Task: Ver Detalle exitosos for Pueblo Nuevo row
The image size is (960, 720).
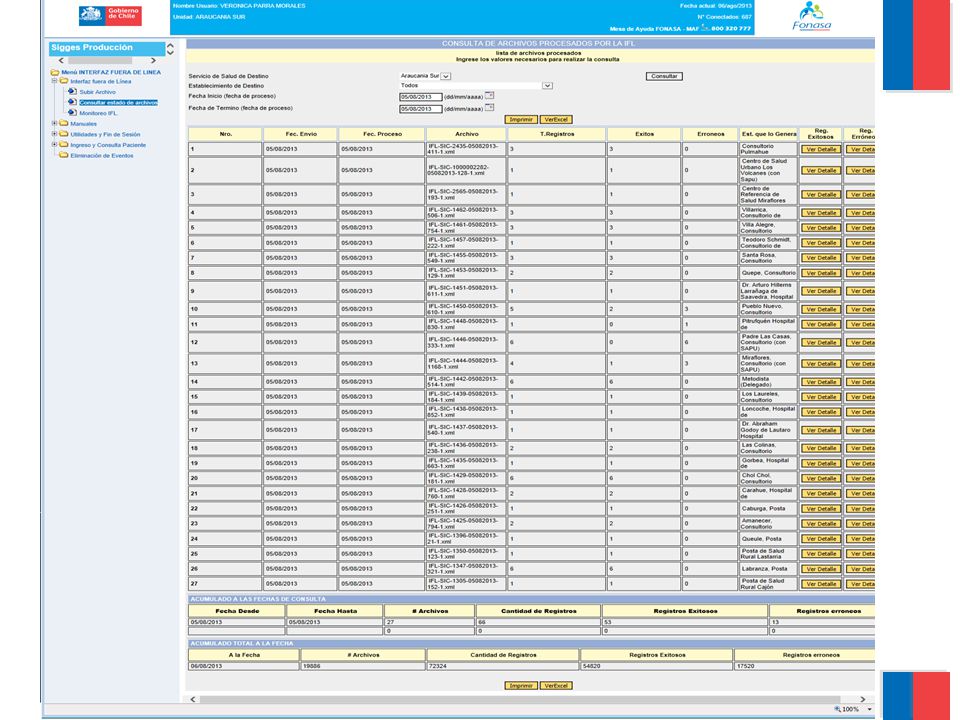Action: click(x=821, y=309)
